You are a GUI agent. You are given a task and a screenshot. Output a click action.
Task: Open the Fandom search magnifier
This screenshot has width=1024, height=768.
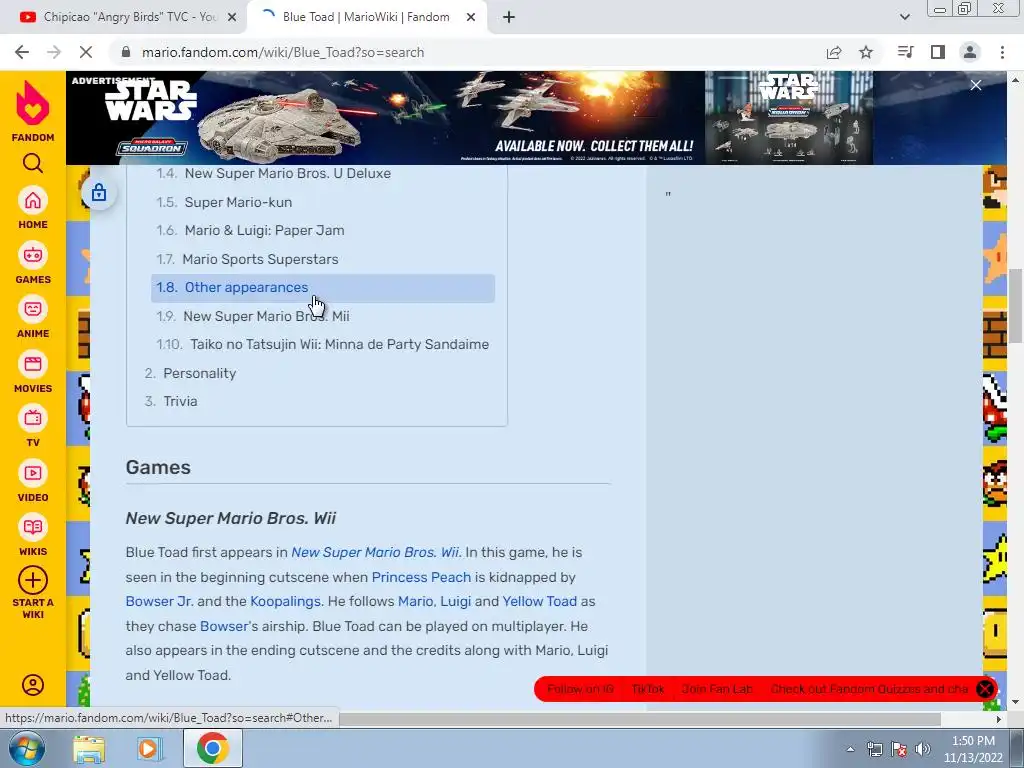[33, 163]
